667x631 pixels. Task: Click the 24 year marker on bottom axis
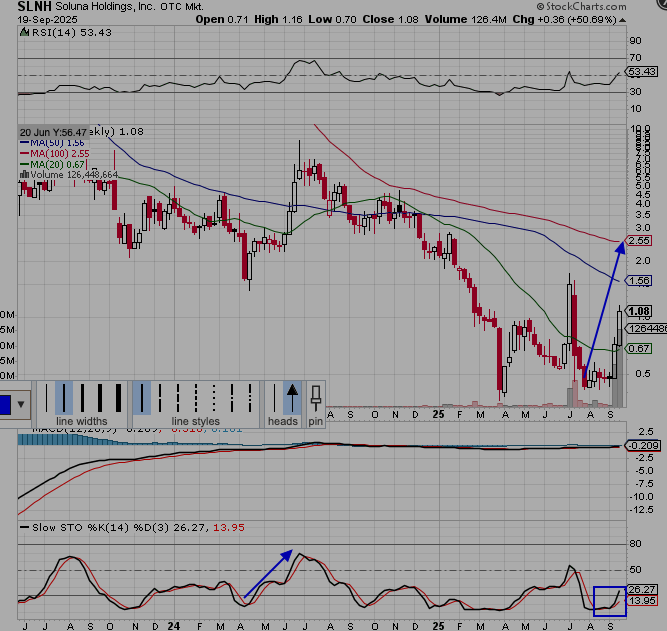tap(174, 626)
